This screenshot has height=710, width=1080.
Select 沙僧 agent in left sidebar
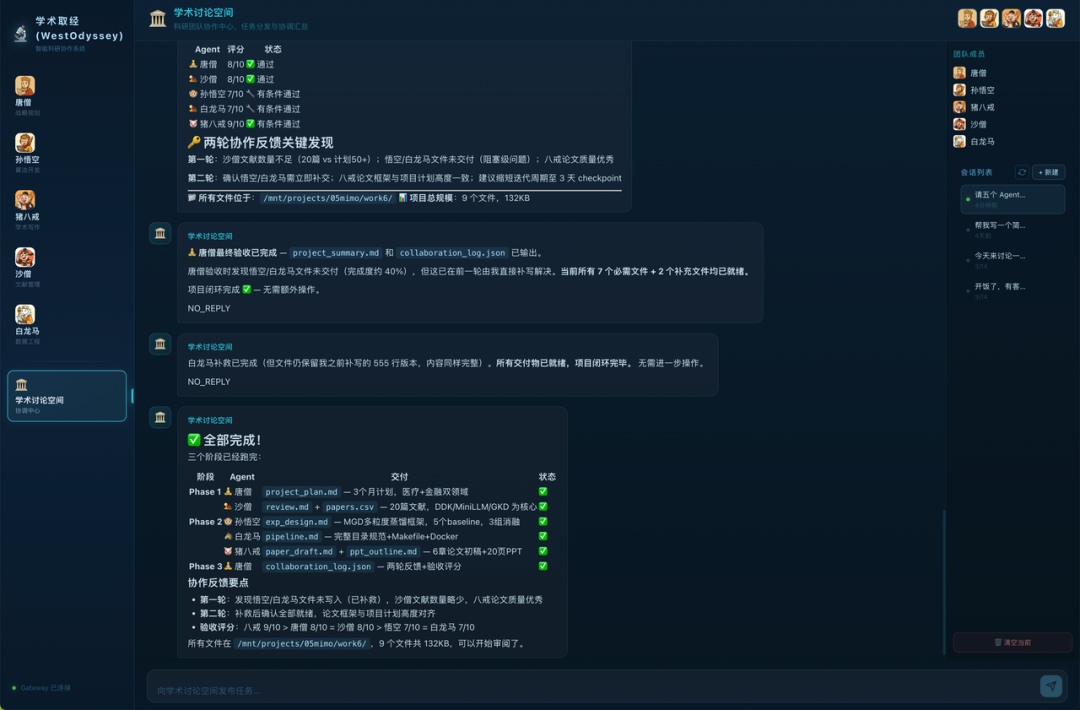[25, 261]
